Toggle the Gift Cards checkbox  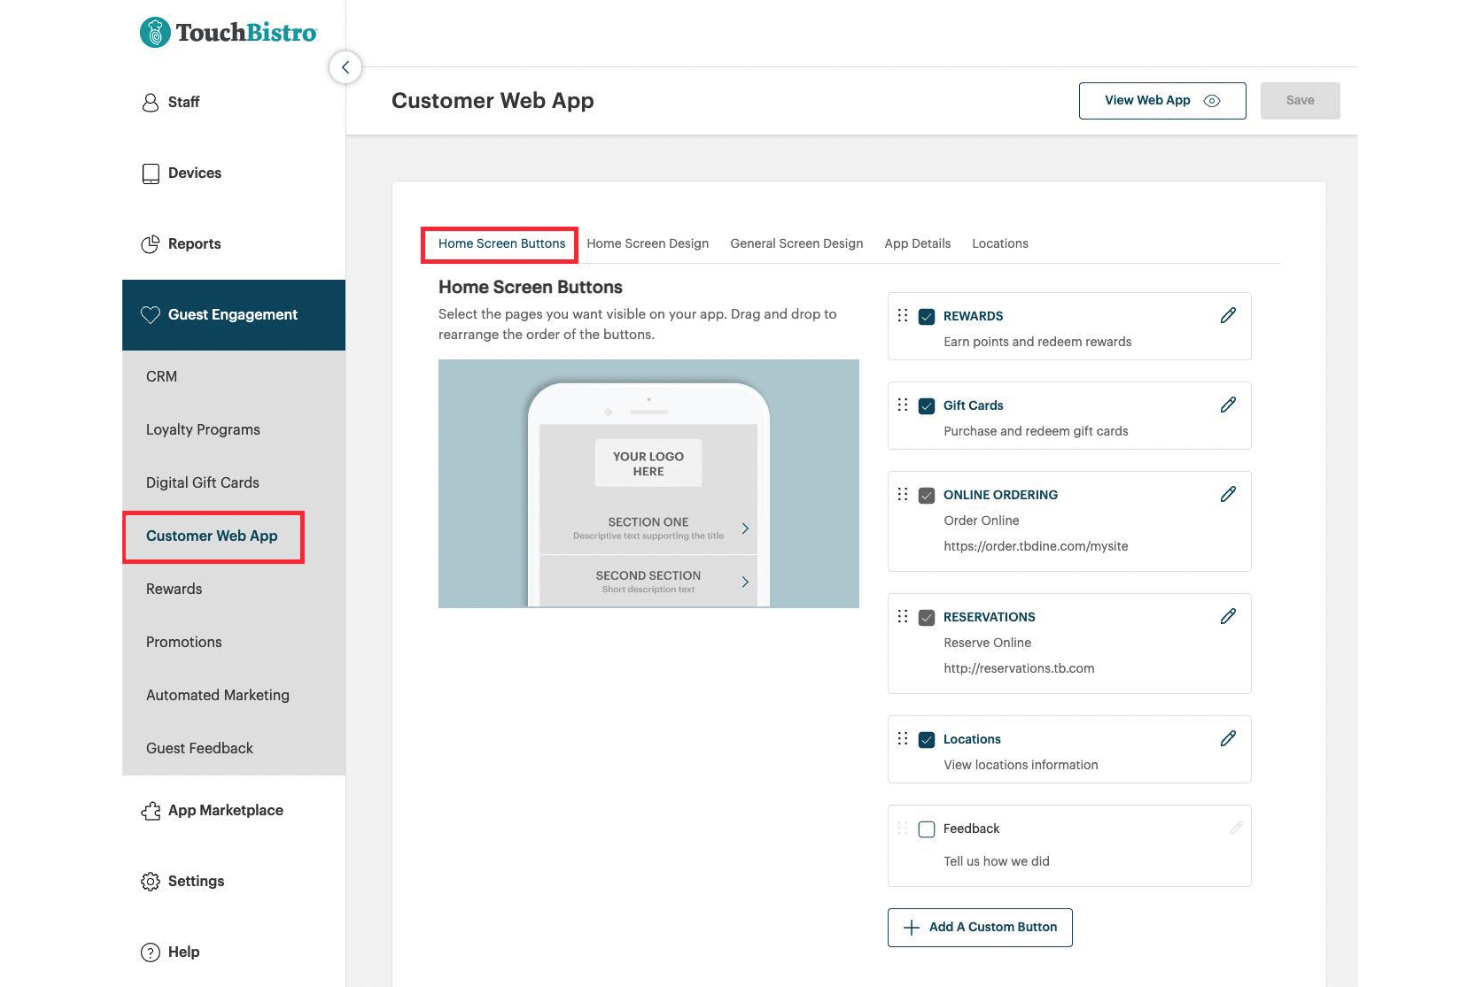click(x=927, y=406)
